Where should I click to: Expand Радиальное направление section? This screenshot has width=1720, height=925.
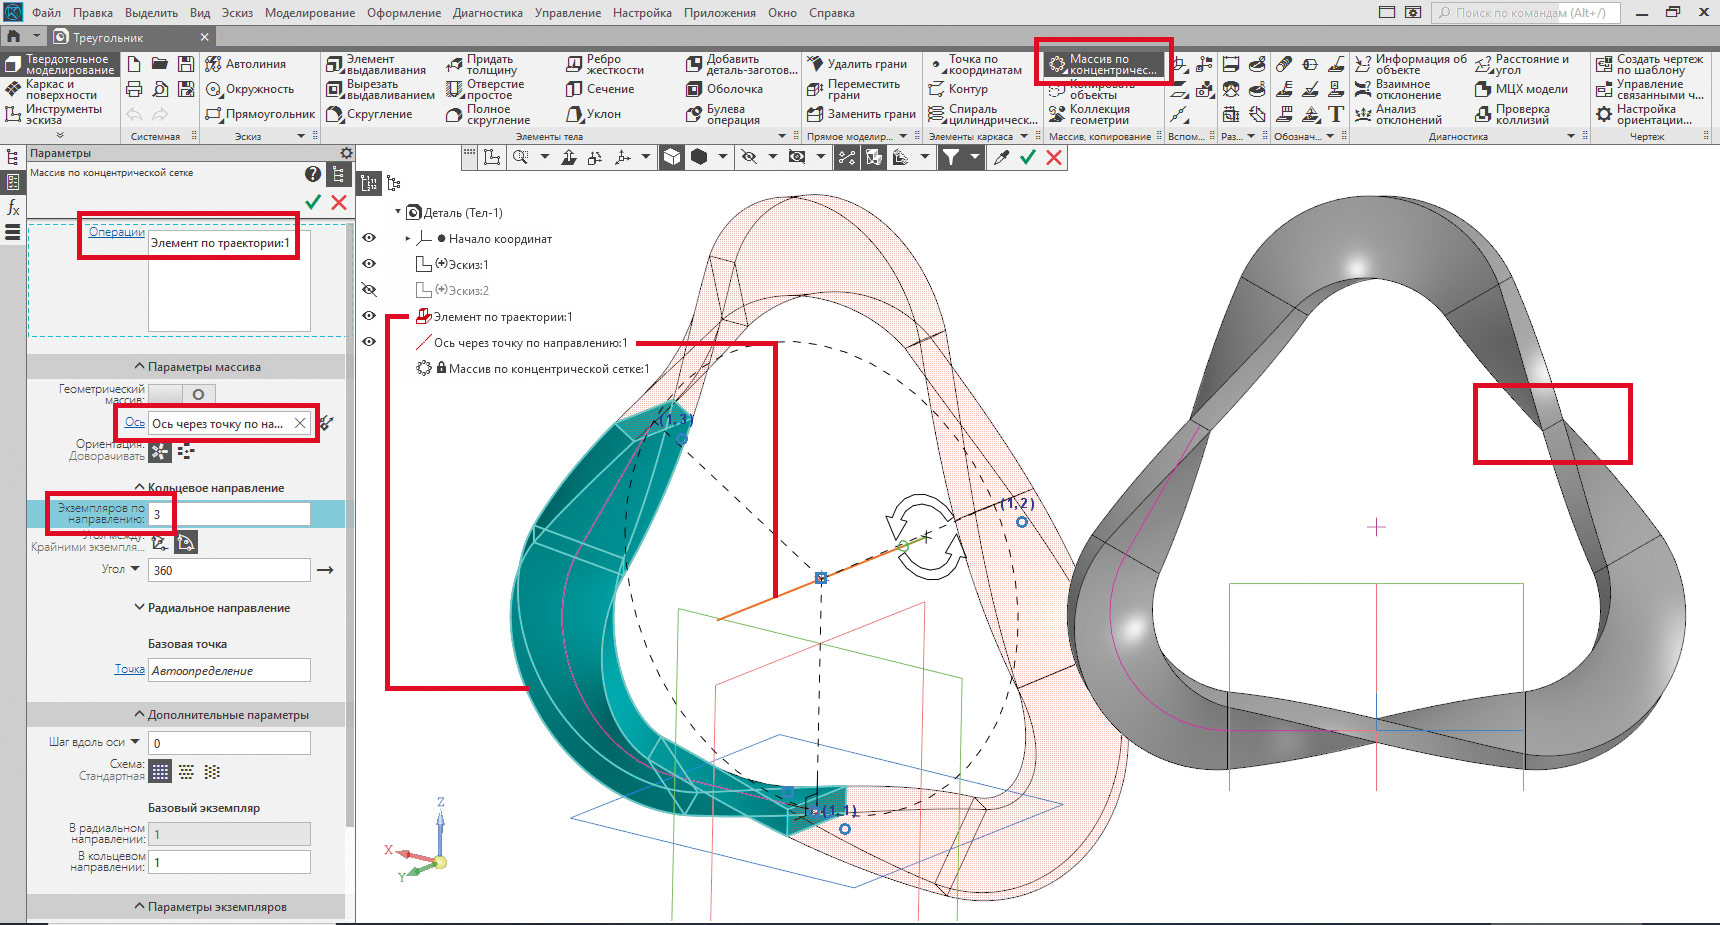[x=140, y=608]
